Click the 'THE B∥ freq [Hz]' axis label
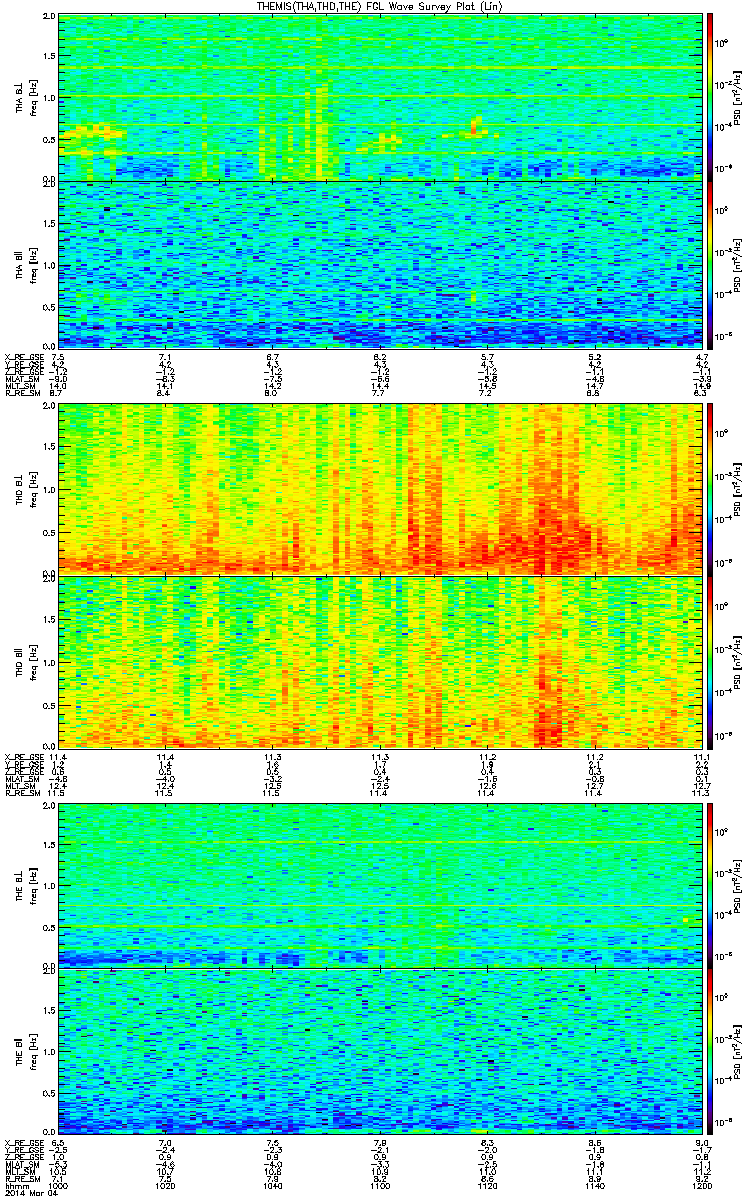The height and width of the screenshot is (1200, 750). tap(24, 1050)
